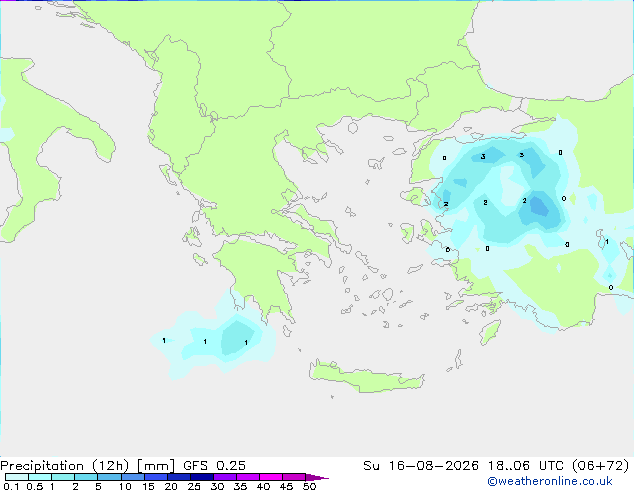Click the 'Precipitation' title word
Image resolution: width=634 pixels, height=490 pixels.
pos(42,466)
